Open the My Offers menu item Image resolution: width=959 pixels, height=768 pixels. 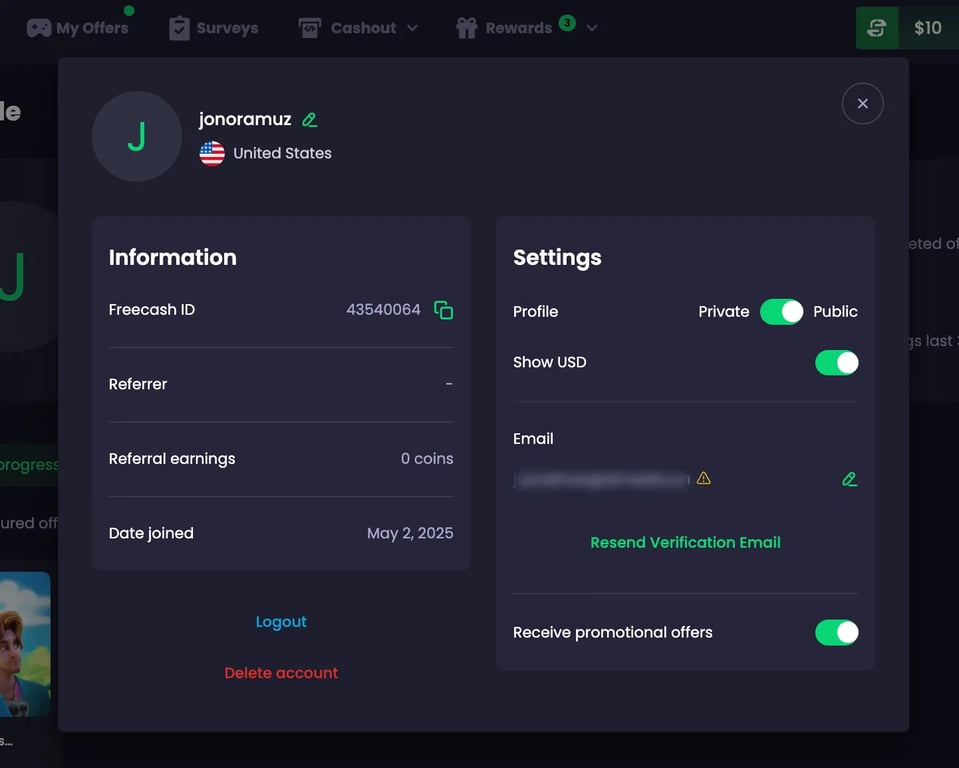(78, 28)
